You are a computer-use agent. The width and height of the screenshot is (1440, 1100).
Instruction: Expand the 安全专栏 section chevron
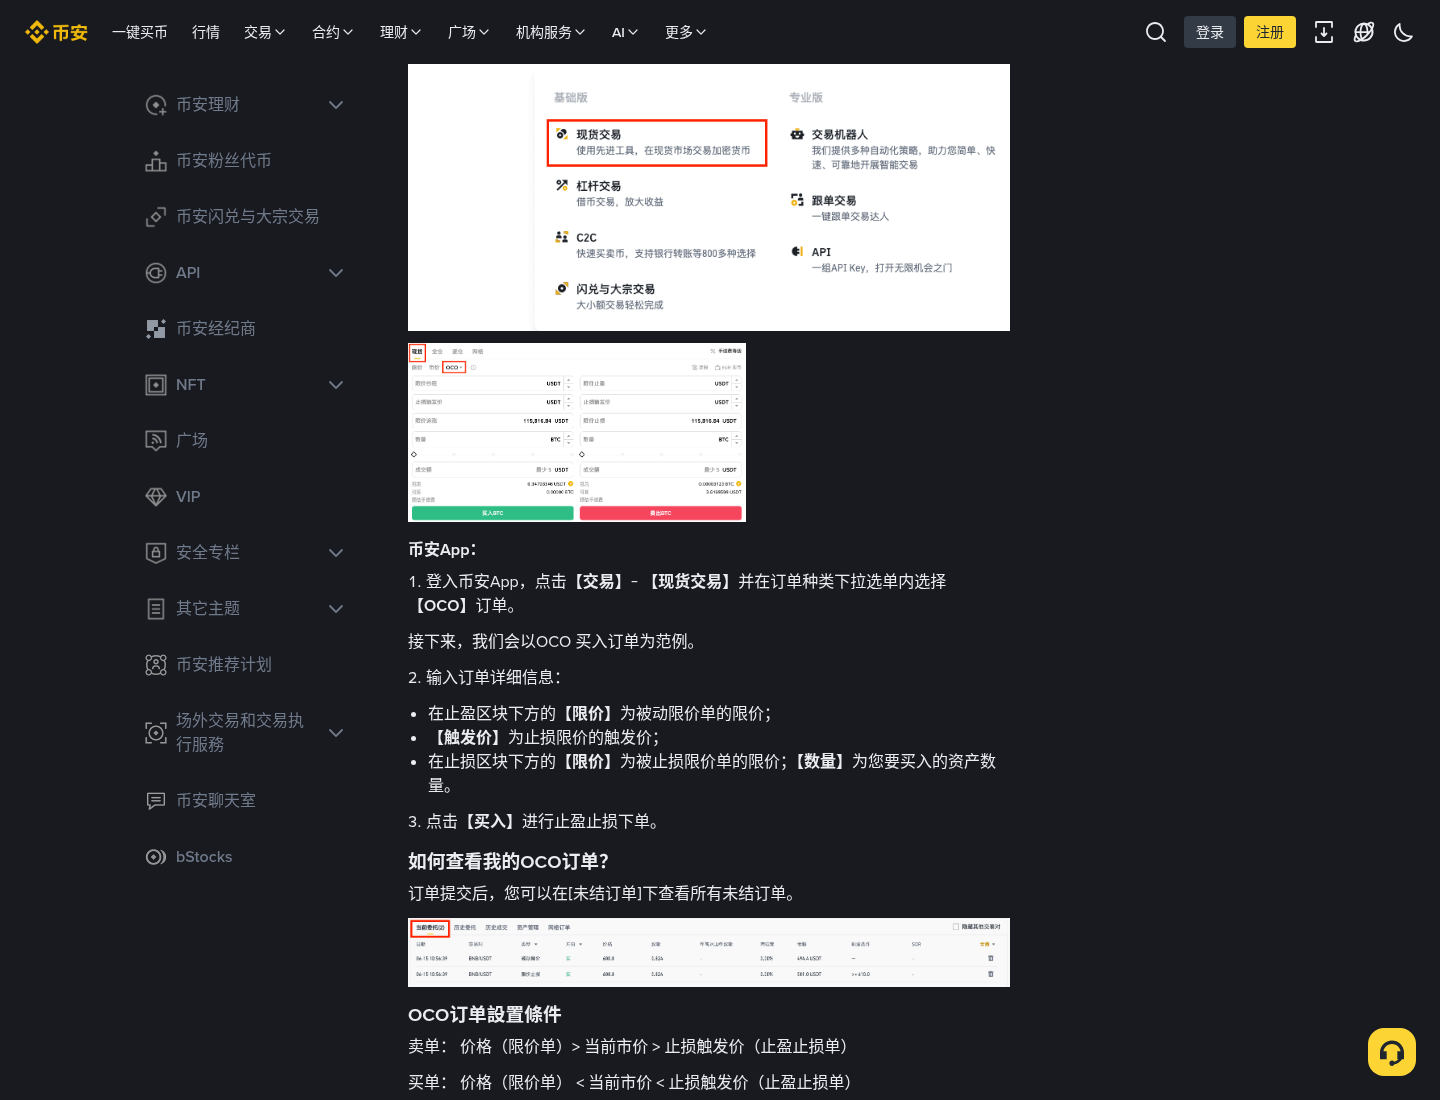click(336, 553)
